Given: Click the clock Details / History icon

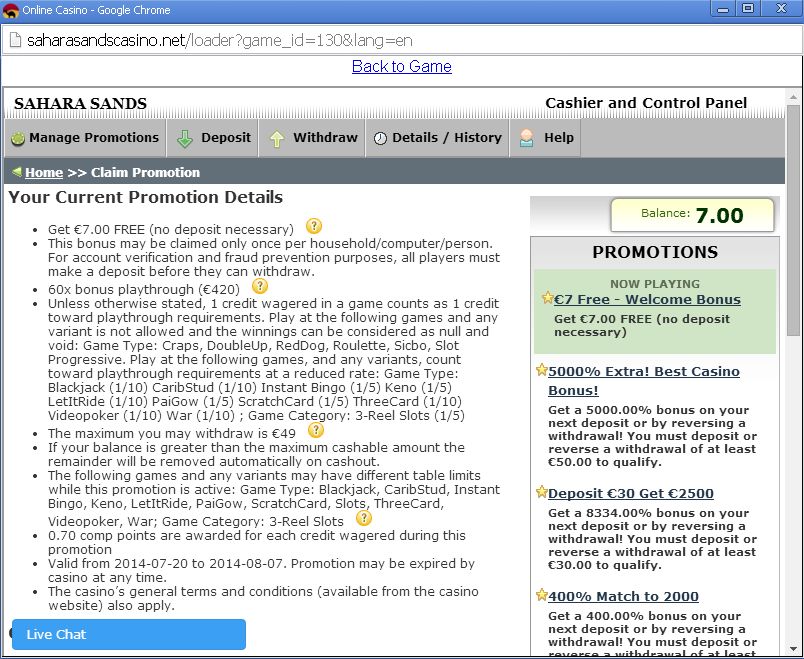Looking at the screenshot, I should (x=380, y=138).
